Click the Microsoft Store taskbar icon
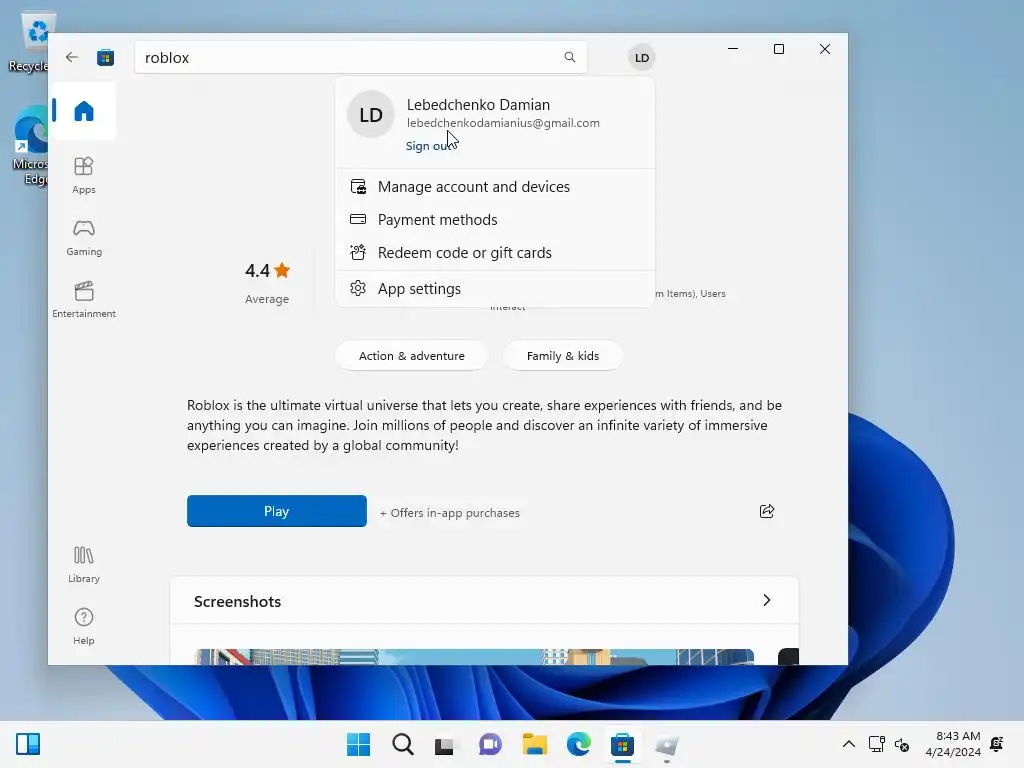Viewport: 1024px width, 768px height. point(622,744)
